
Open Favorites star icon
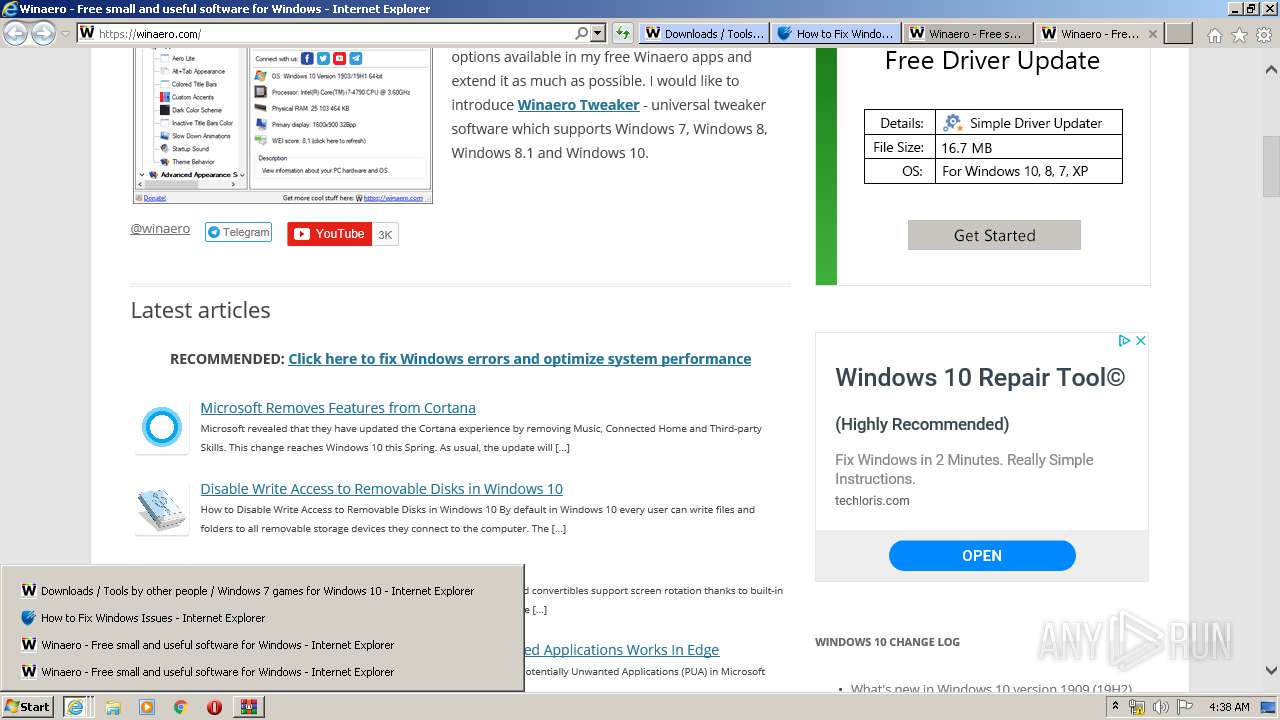pos(1239,35)
